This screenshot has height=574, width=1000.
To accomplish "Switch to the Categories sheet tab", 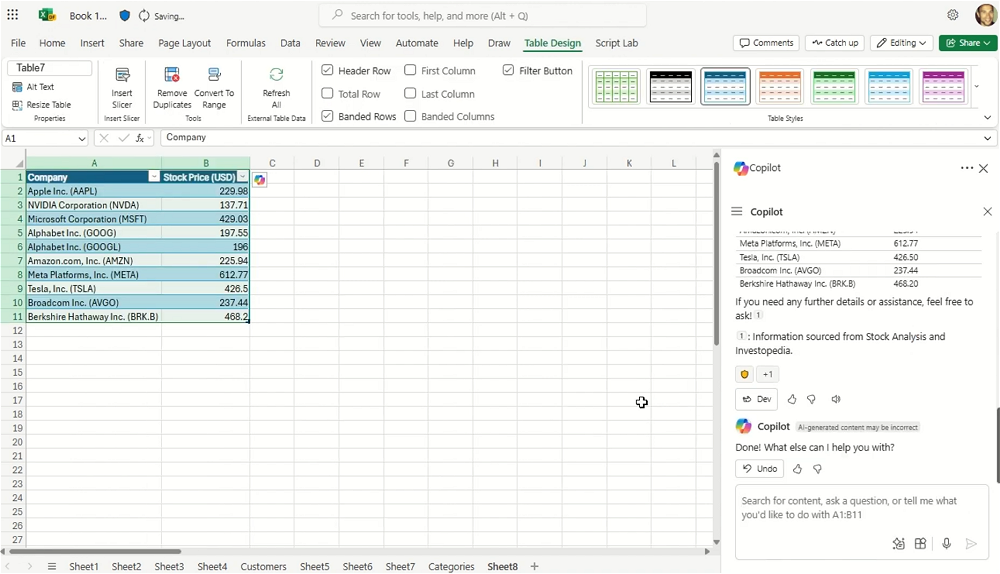I will 451,566.
